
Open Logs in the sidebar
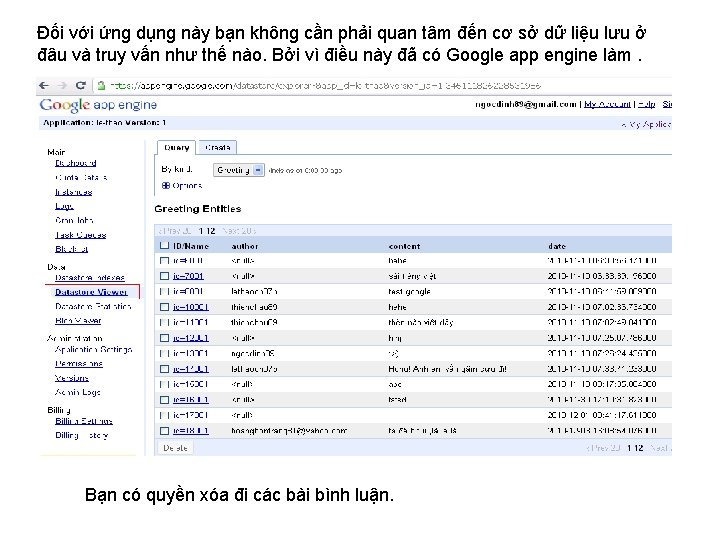tap(64, 206)
